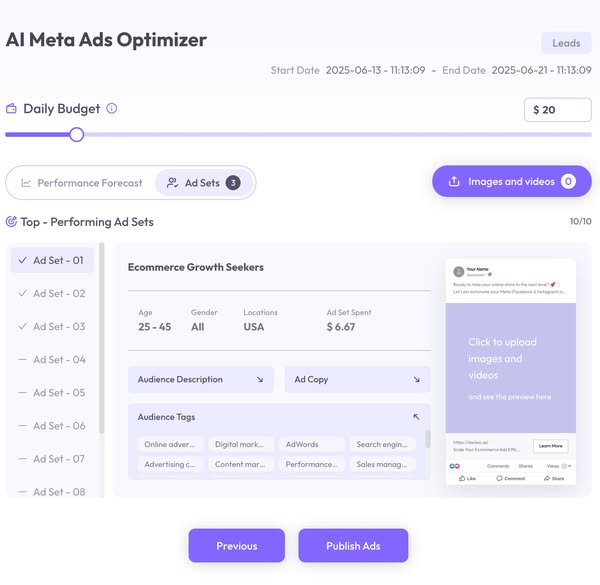Open the Ad Sets tab

click(202, 183)
